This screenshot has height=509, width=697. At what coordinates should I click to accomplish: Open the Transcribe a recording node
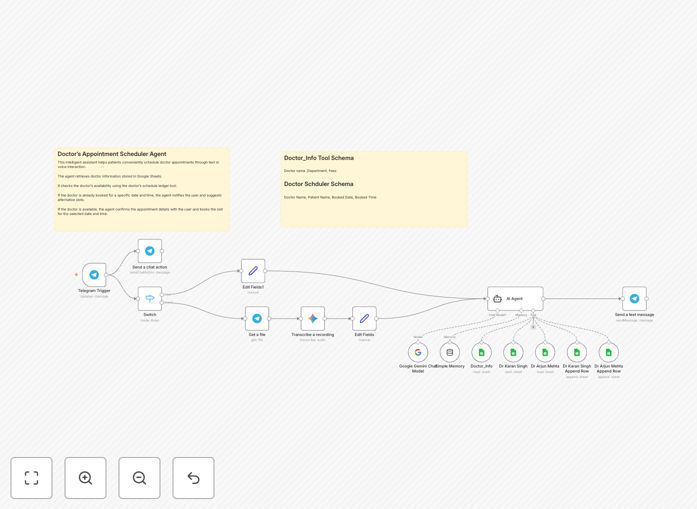(312, 318)
